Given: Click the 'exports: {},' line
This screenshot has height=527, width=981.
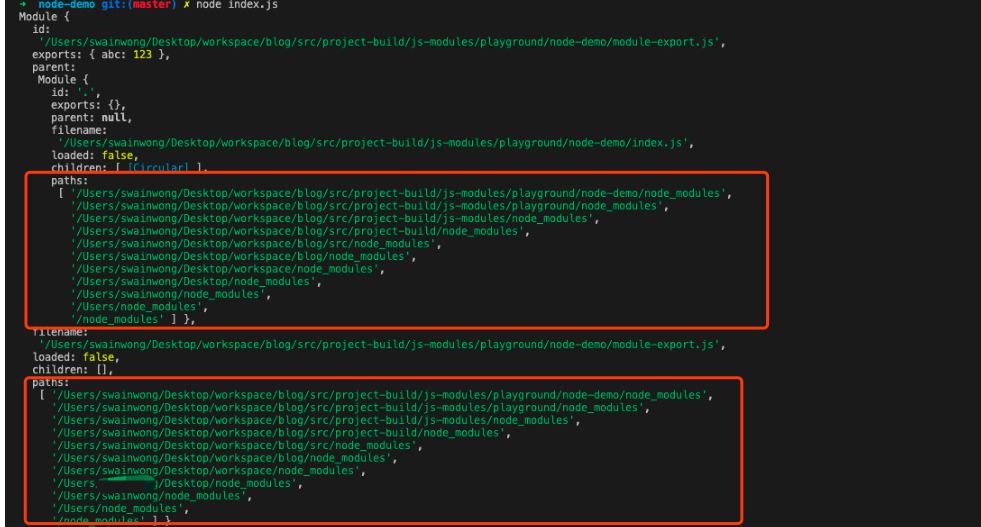Looking at the screenshot, I should point(88,105).
